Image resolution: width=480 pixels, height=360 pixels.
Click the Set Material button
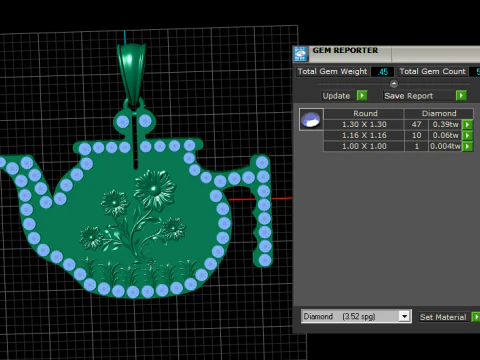443,317
